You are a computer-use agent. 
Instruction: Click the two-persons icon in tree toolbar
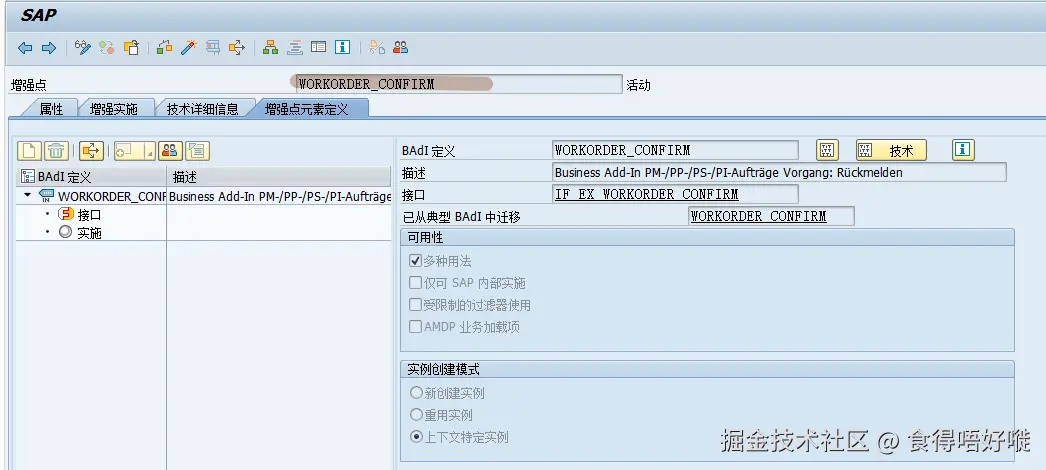[170, 151]
